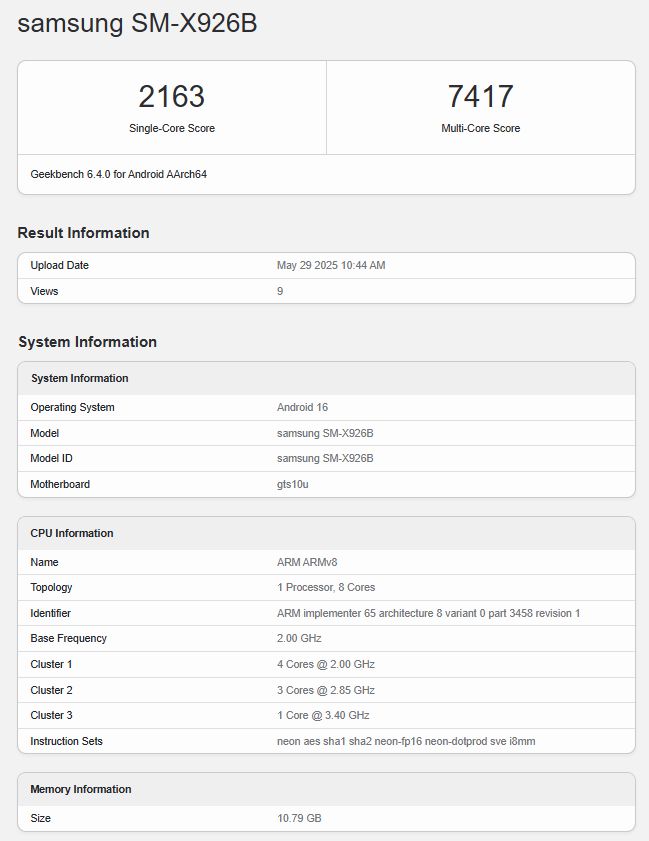Select the neon aes sha1 instruction sets list

click(x=406, y=741)
